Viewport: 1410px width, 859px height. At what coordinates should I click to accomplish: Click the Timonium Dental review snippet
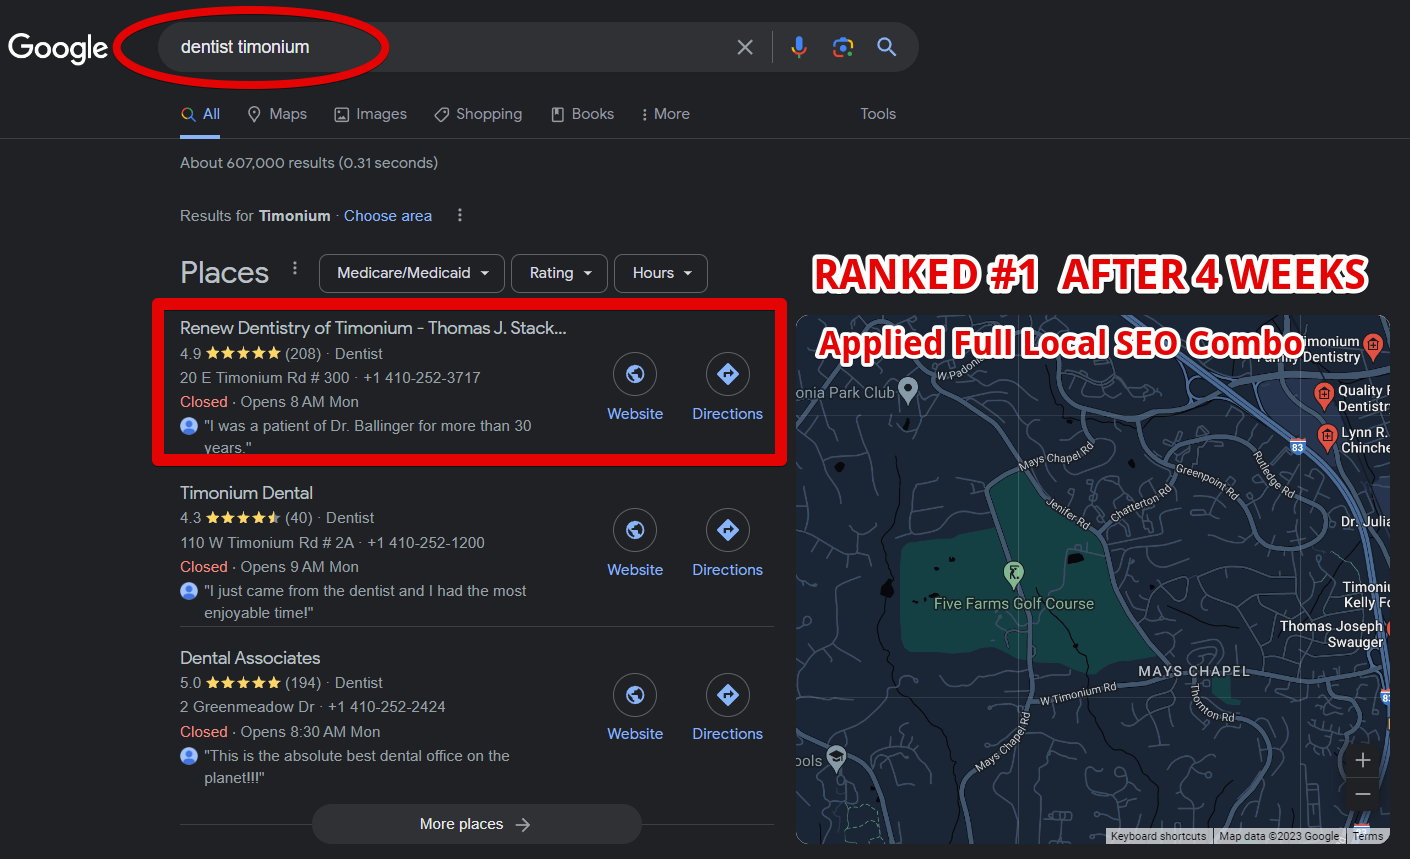pyautogui.click(x=365, y=602)
